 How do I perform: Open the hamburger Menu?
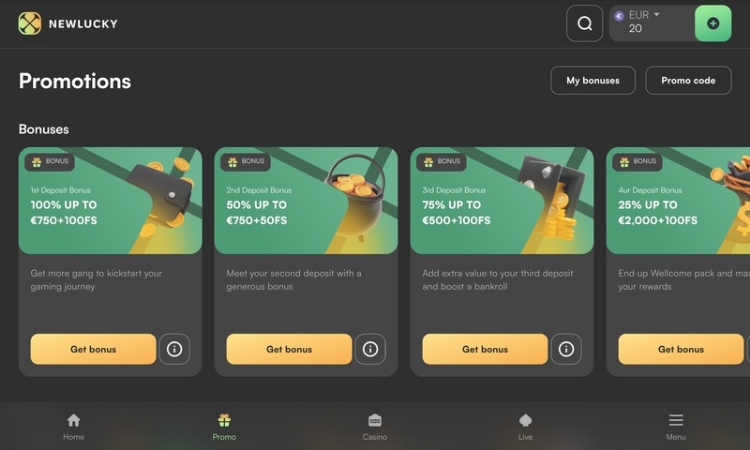(x=676, y=427)
